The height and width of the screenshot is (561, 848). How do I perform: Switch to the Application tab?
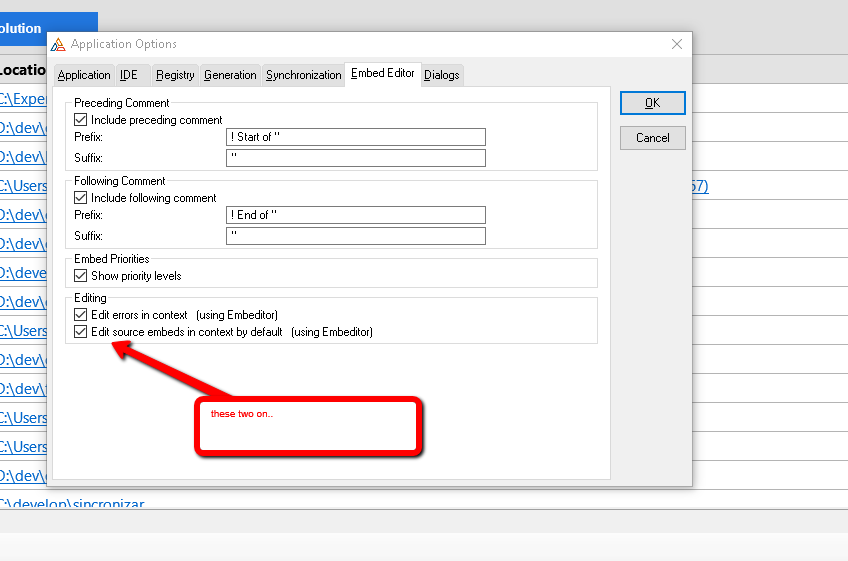[84, 75]
